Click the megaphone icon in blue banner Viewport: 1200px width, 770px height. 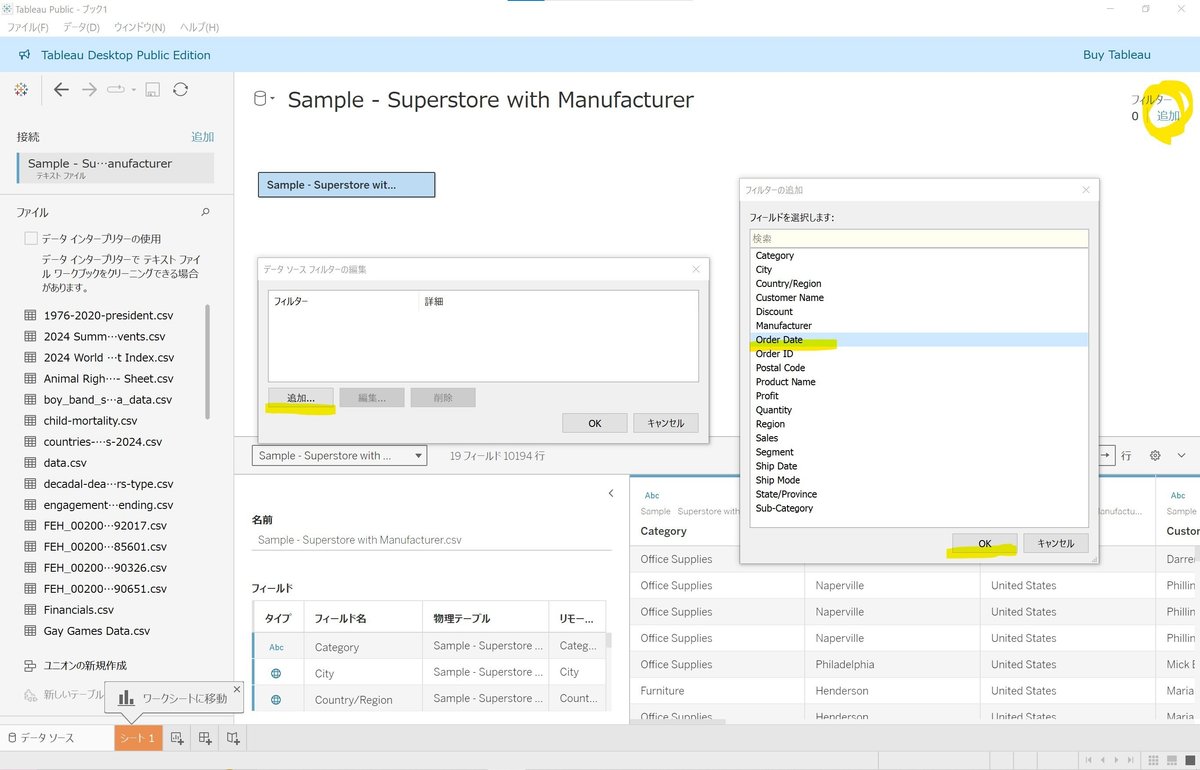point(24,55)
